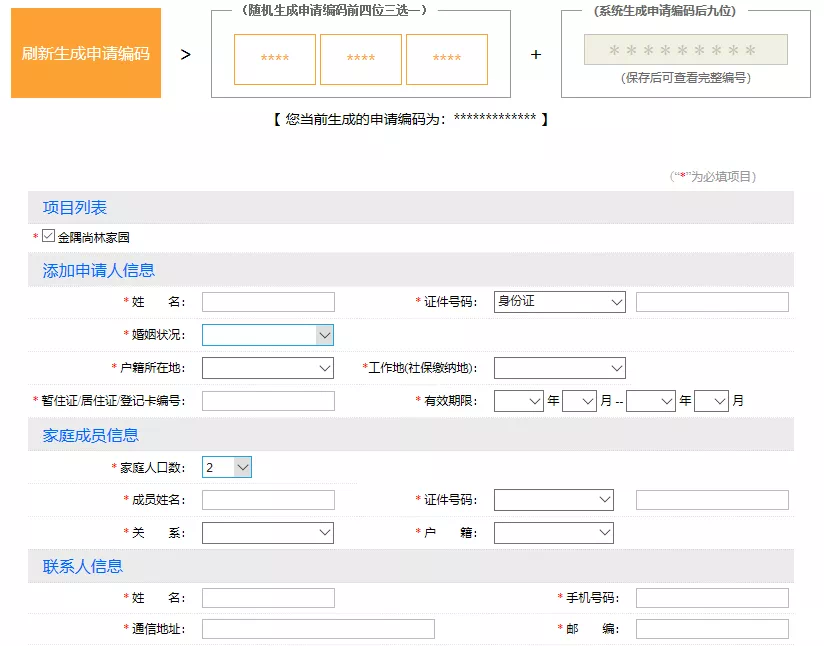The height and width of the screenshot is (646, 824).
Task: Open the 户籍所在地 dropdown
Action: (268, 368)
